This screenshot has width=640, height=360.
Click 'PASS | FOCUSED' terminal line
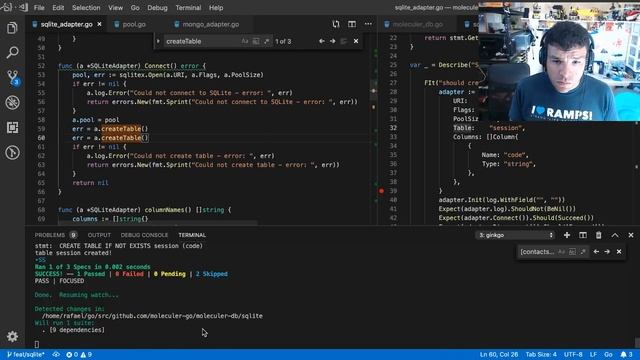(60, 281)
